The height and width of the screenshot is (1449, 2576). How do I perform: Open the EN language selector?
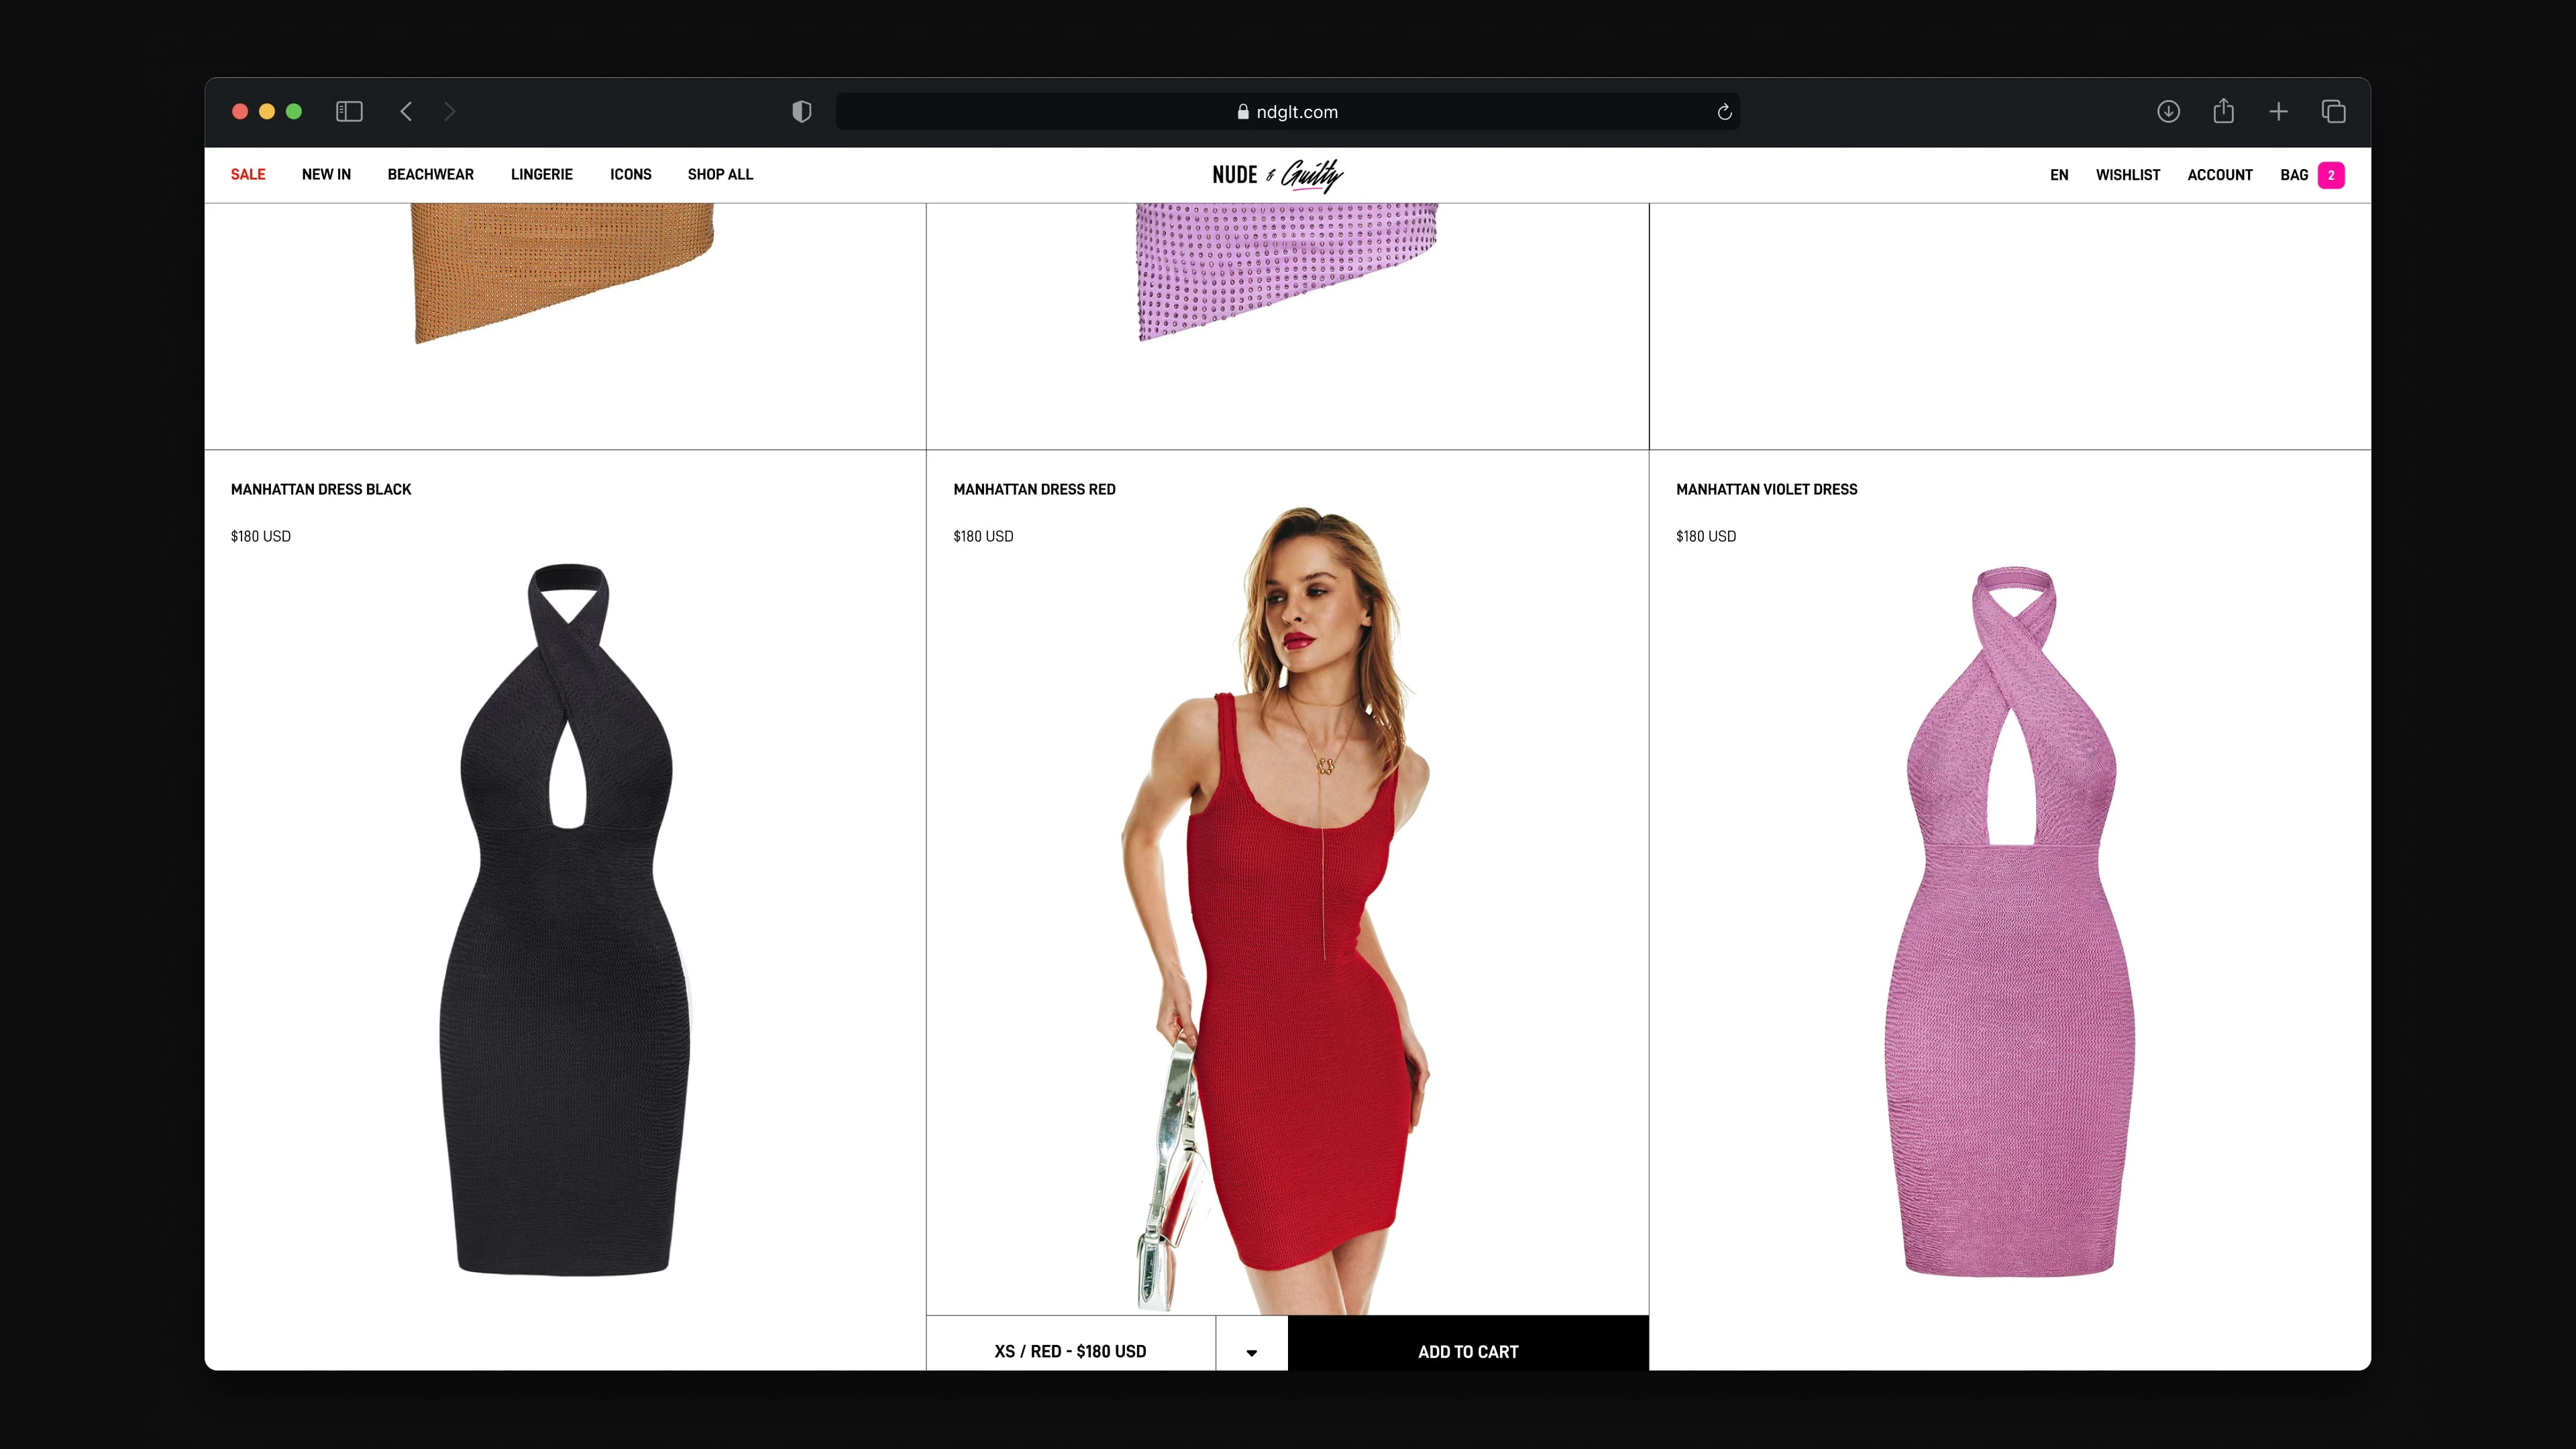click(2058, 175)
